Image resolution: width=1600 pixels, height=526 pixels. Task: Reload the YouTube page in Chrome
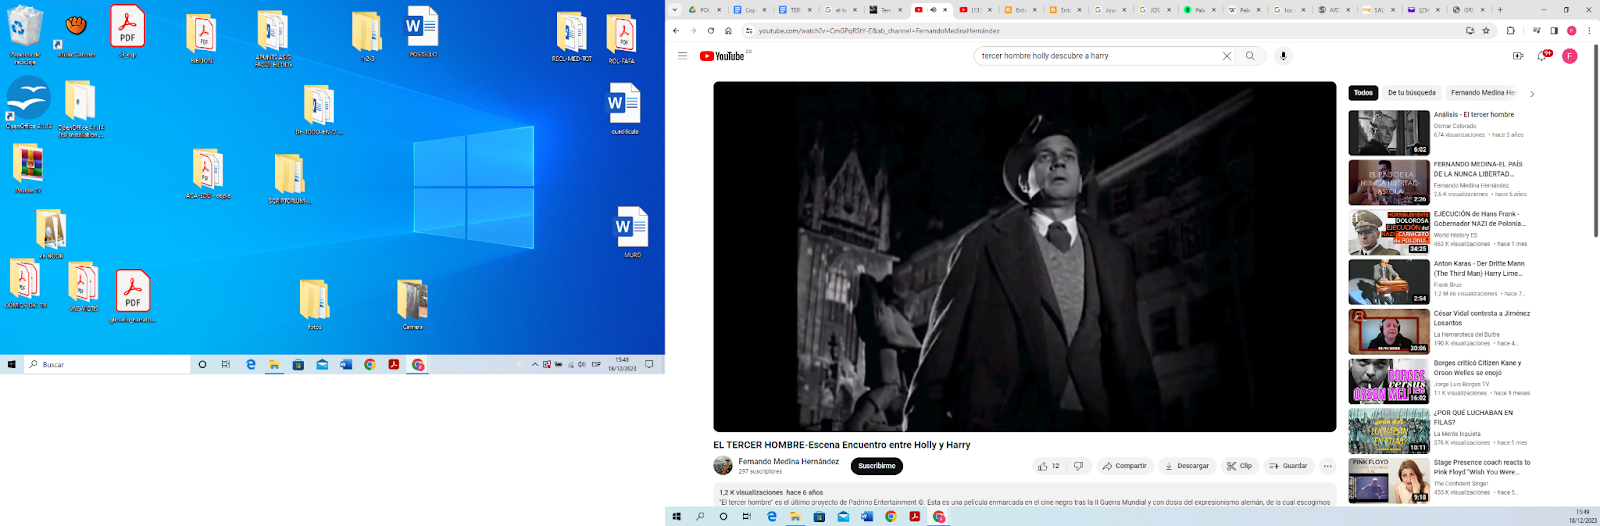point(711,31)
